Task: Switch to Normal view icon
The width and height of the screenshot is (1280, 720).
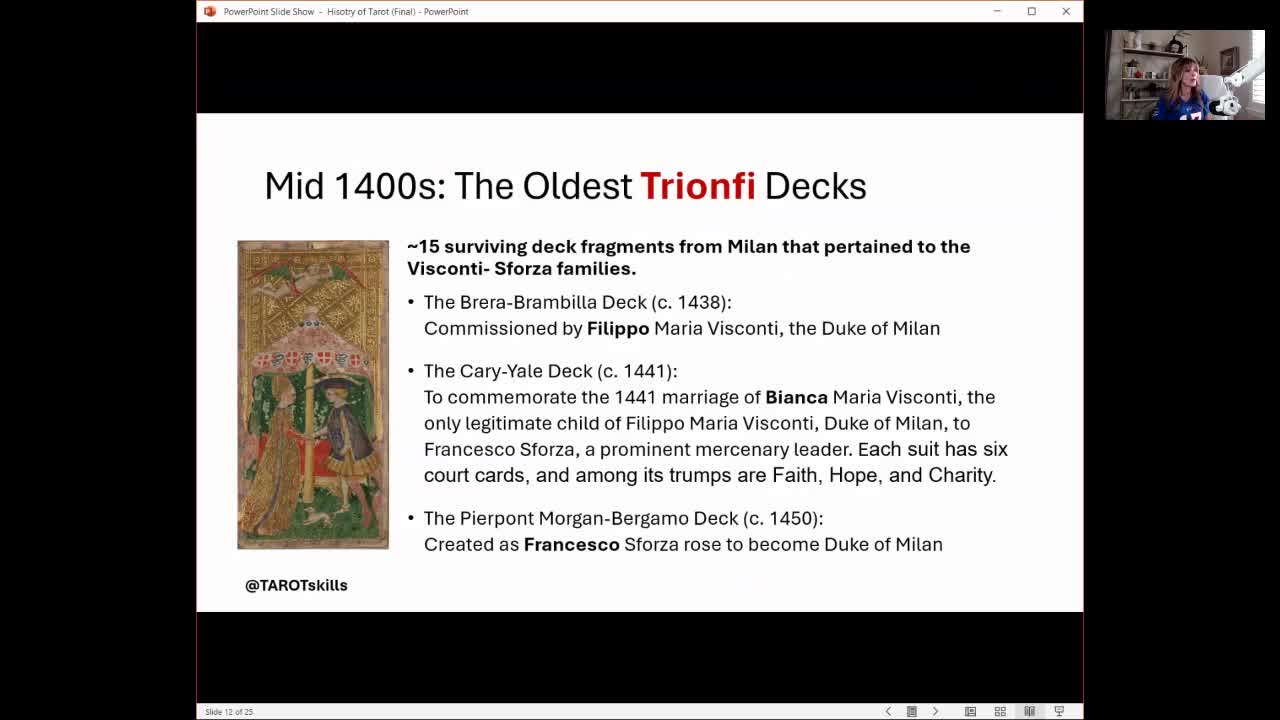Action: (970, 711)
